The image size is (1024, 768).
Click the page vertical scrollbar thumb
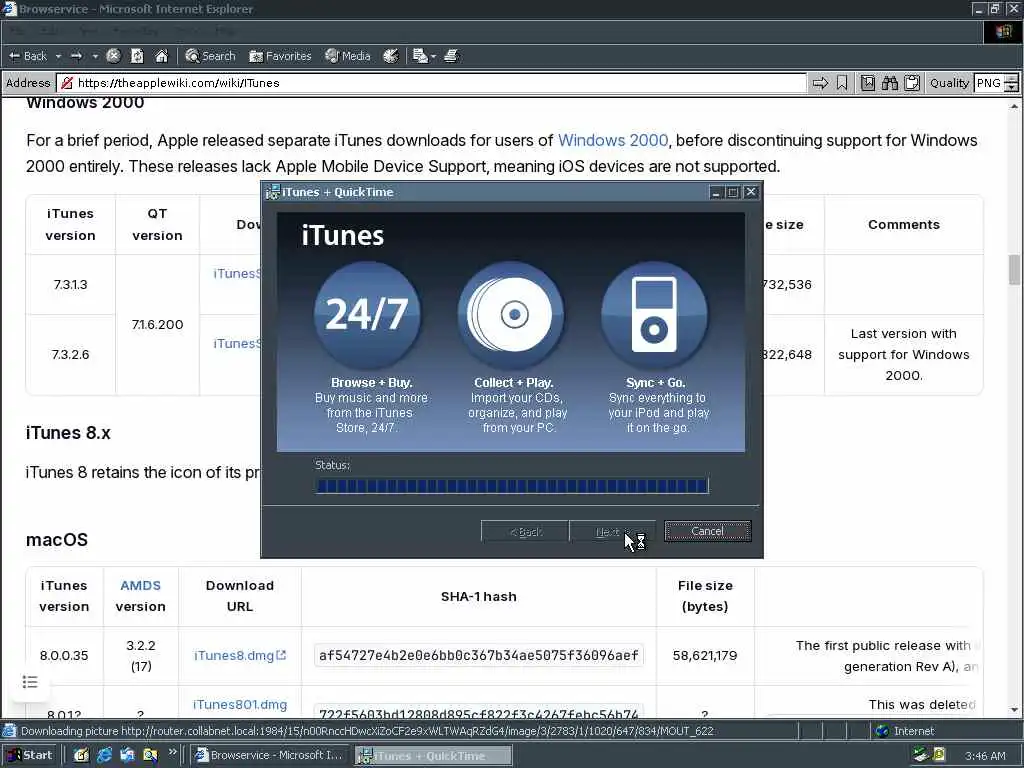click(x=1014, y=270)
